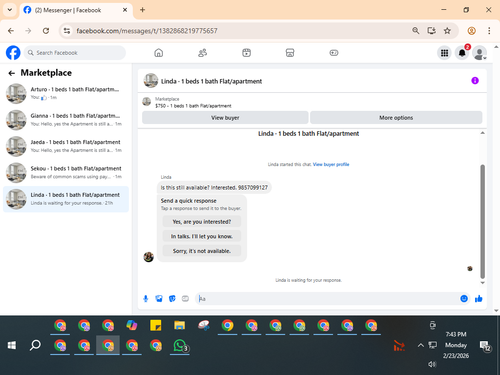
Task: Open Copilot from the taskbar
Action: (x=132, y=325)
